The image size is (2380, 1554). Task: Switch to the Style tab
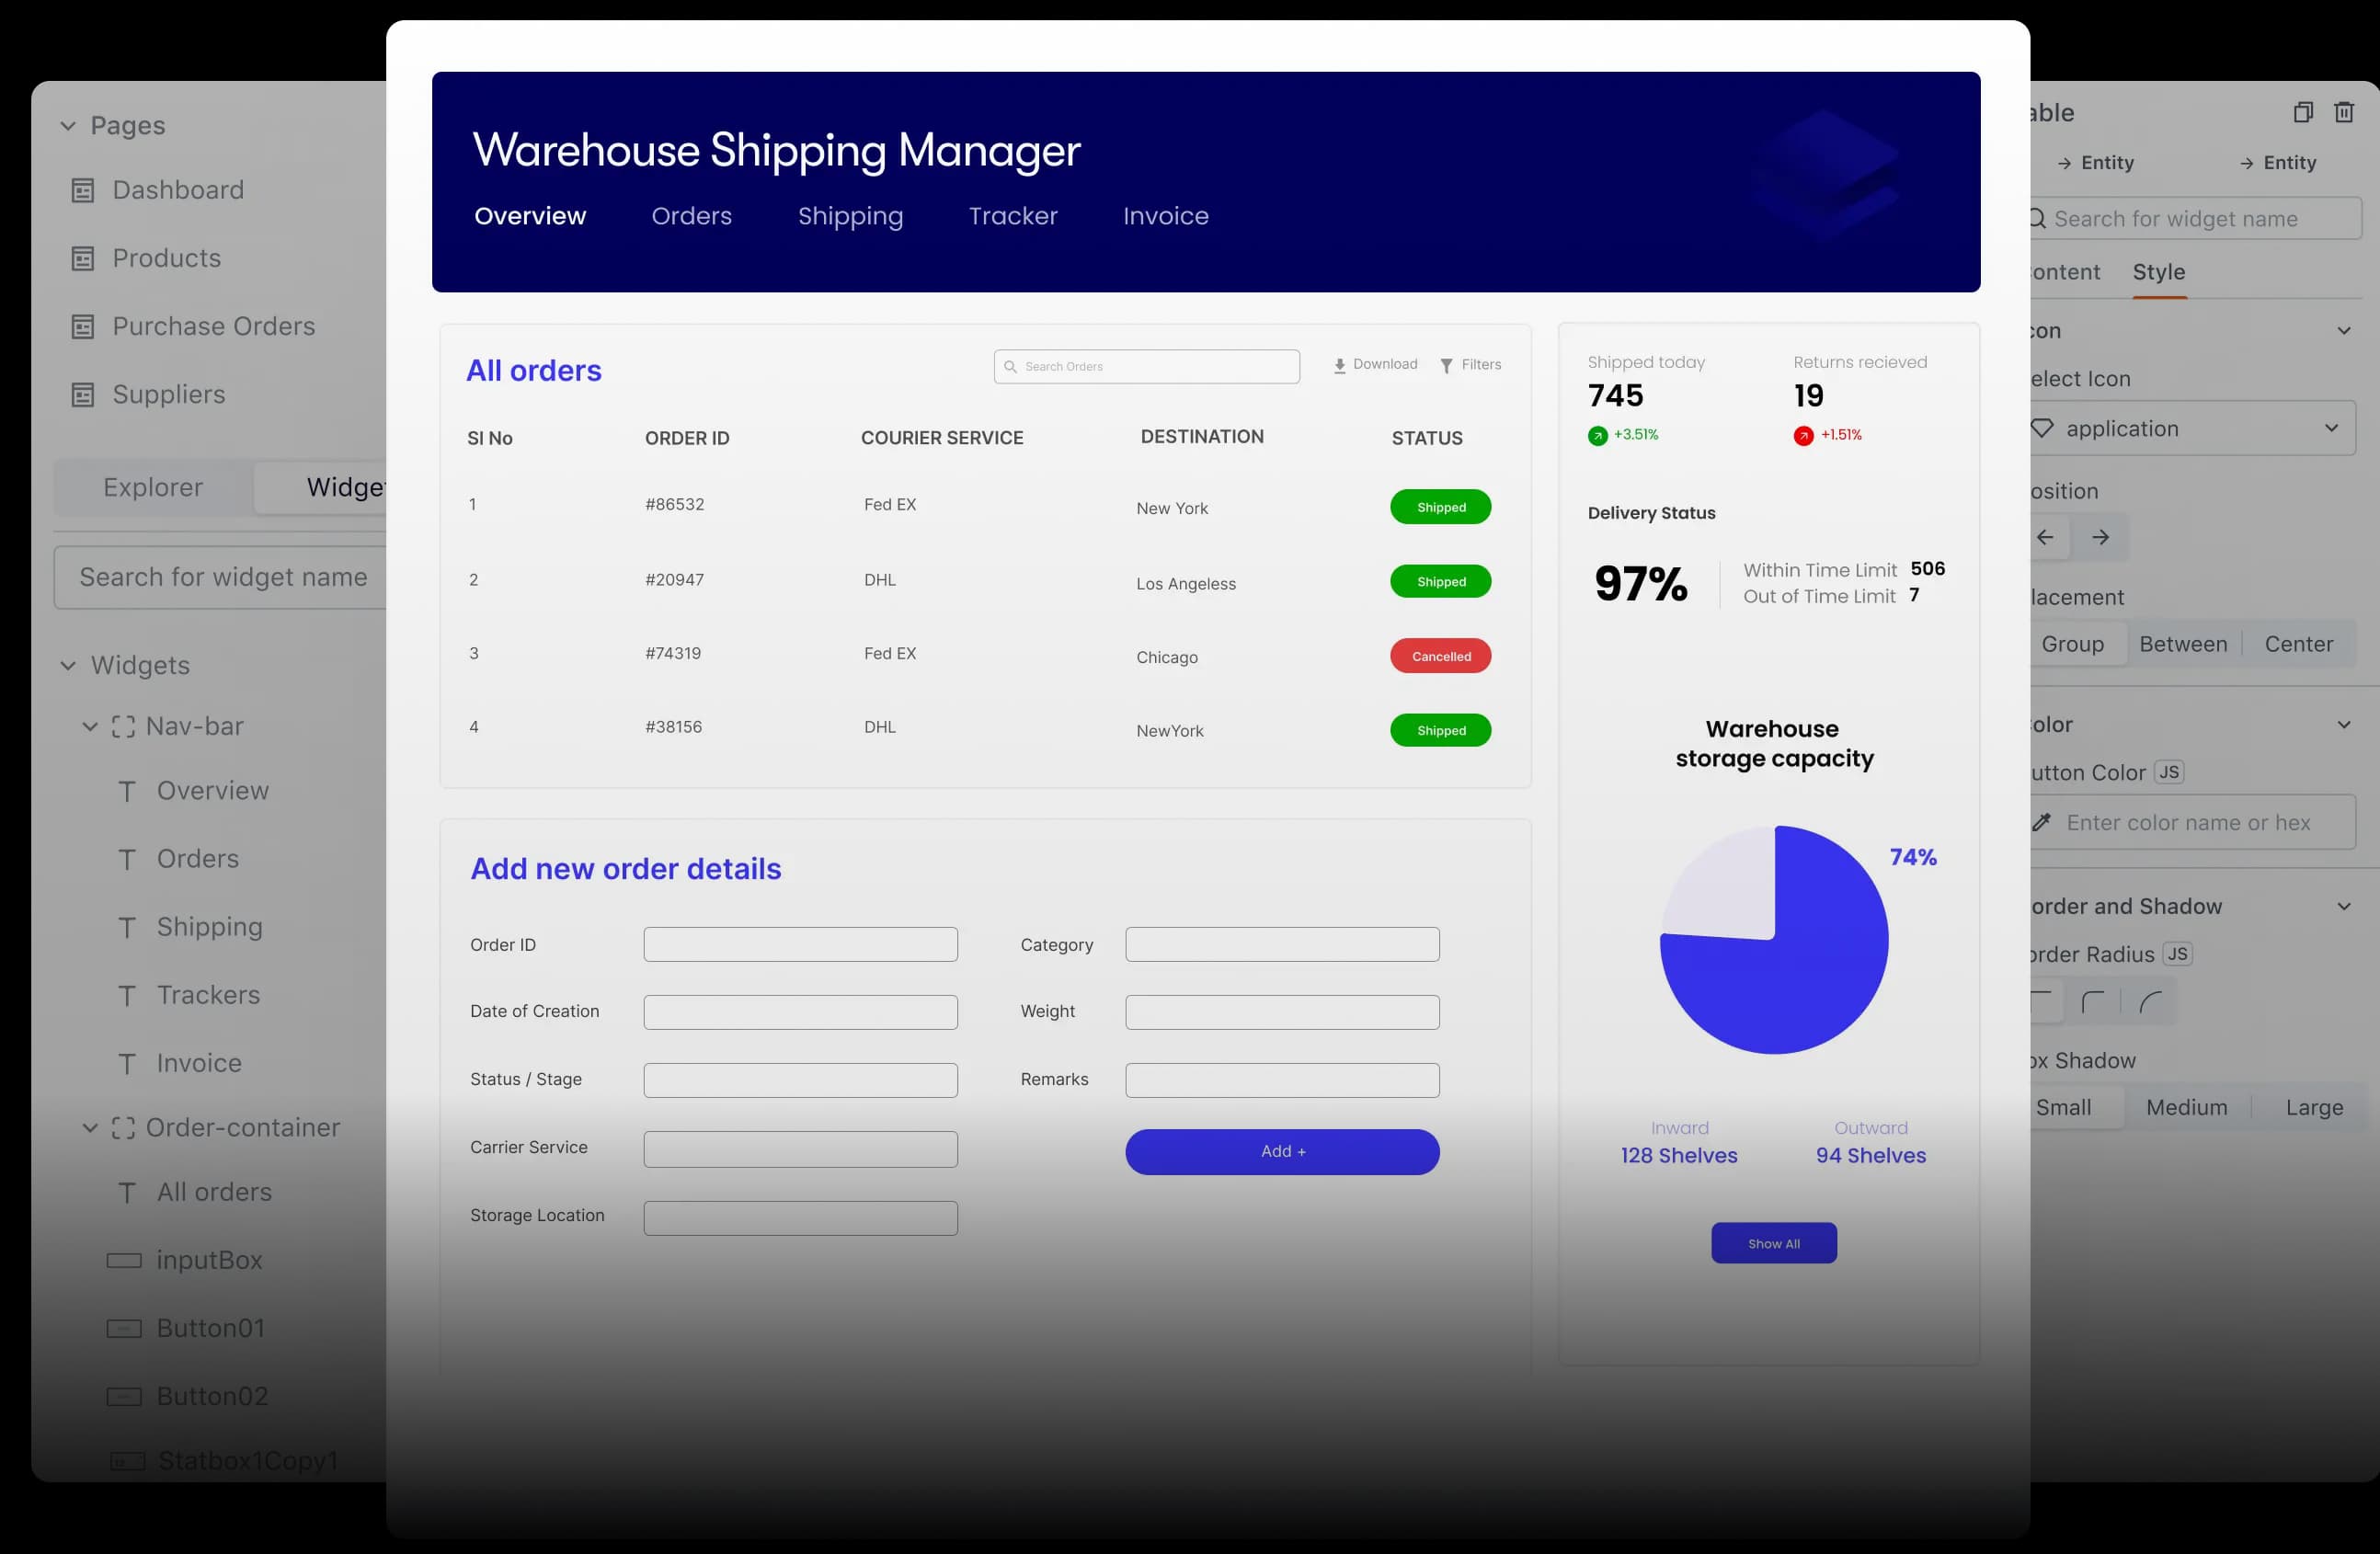point(2159,271)
